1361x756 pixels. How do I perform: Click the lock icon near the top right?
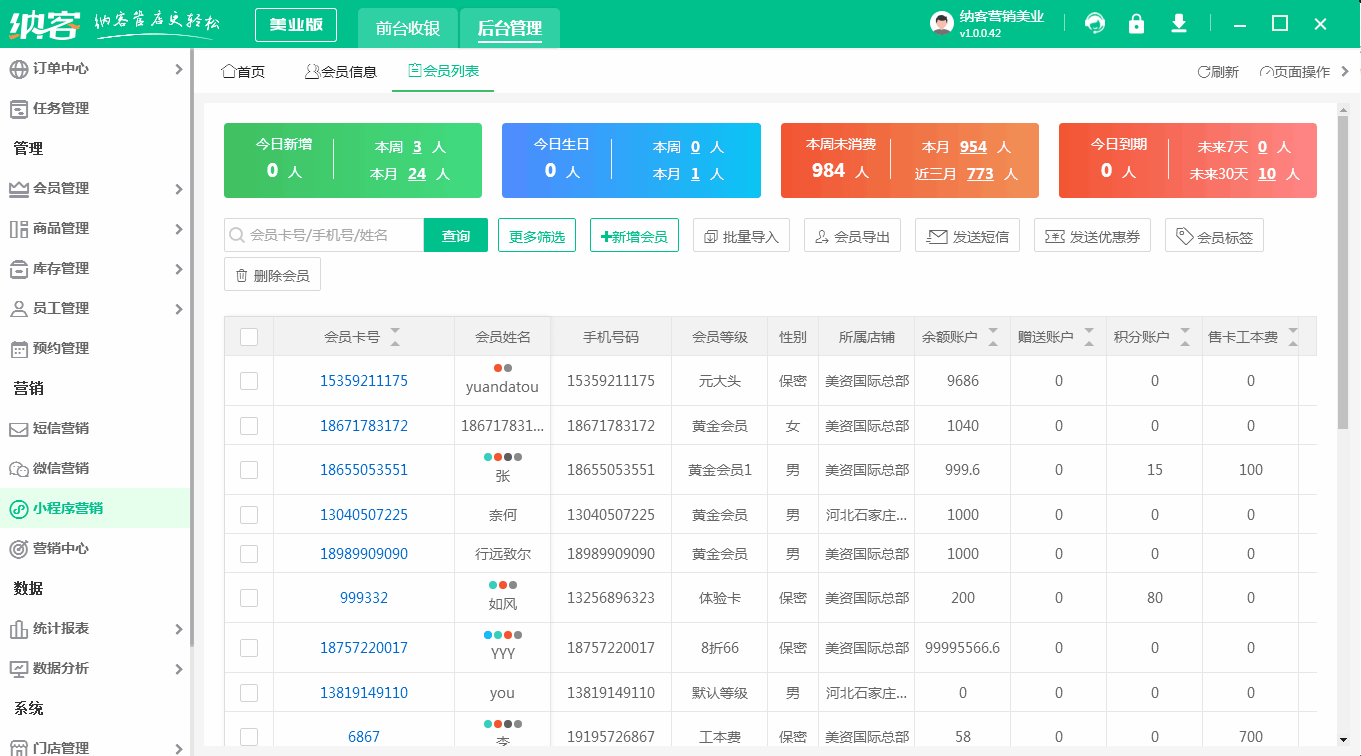coord(1136,22)
